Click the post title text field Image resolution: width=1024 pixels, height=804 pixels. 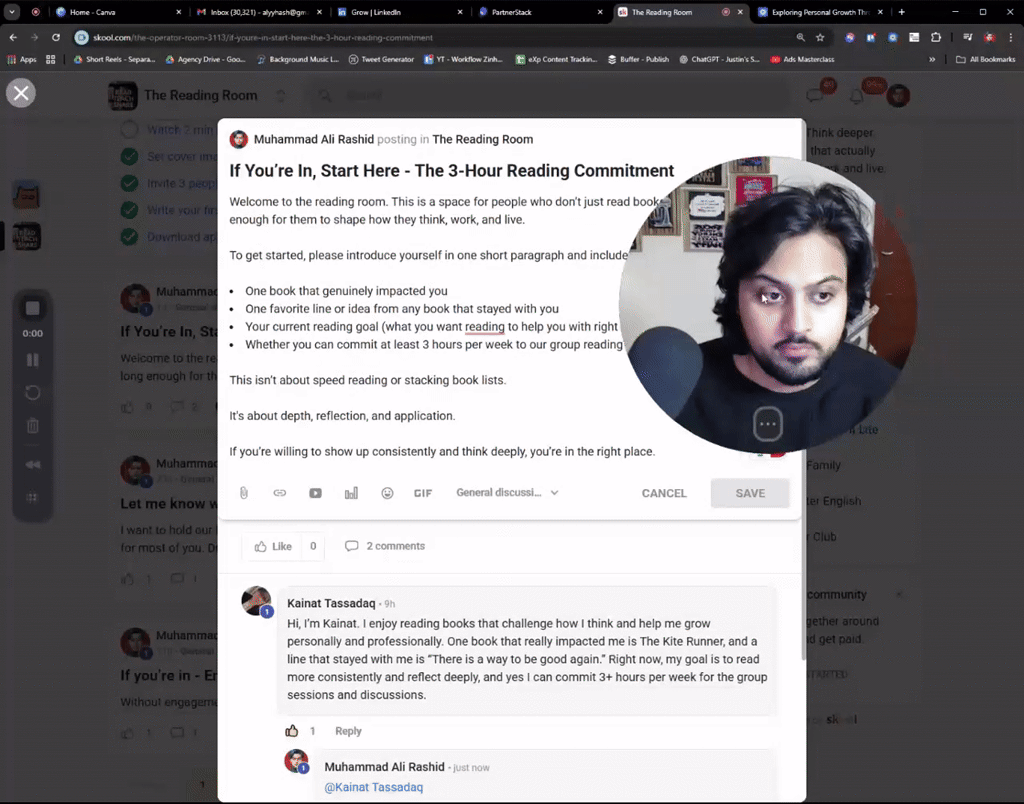click(x=451, y=171)
